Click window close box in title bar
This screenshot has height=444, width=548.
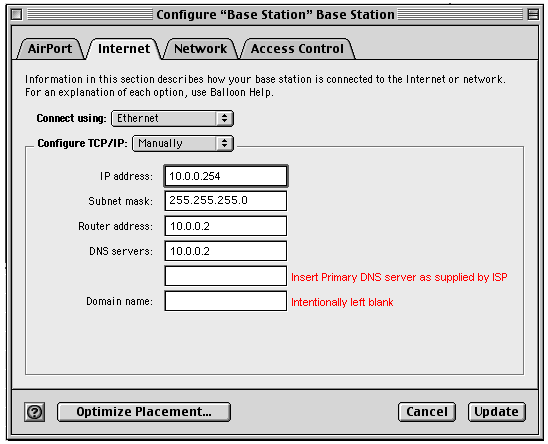[16, 15]
